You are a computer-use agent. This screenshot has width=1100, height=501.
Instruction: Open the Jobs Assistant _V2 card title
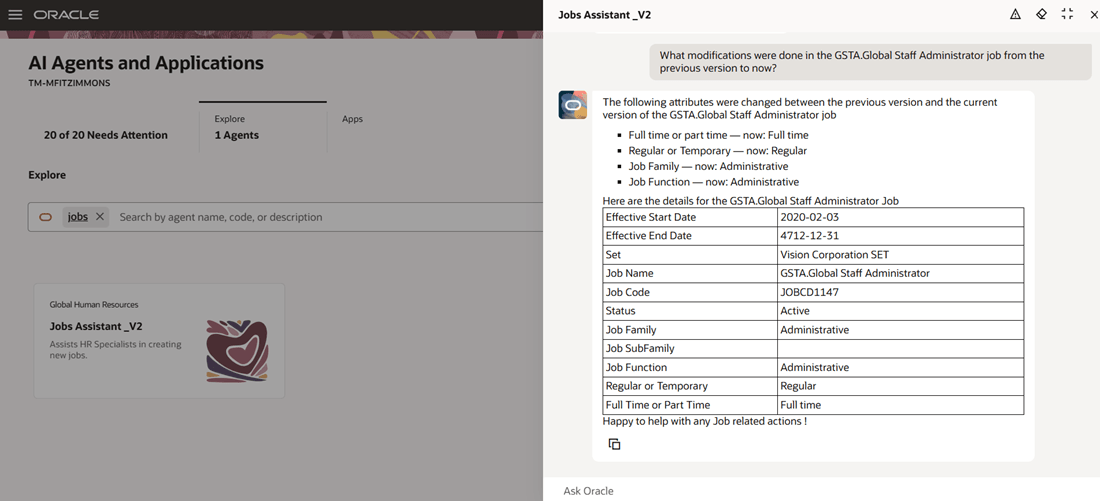click(96, 326)
